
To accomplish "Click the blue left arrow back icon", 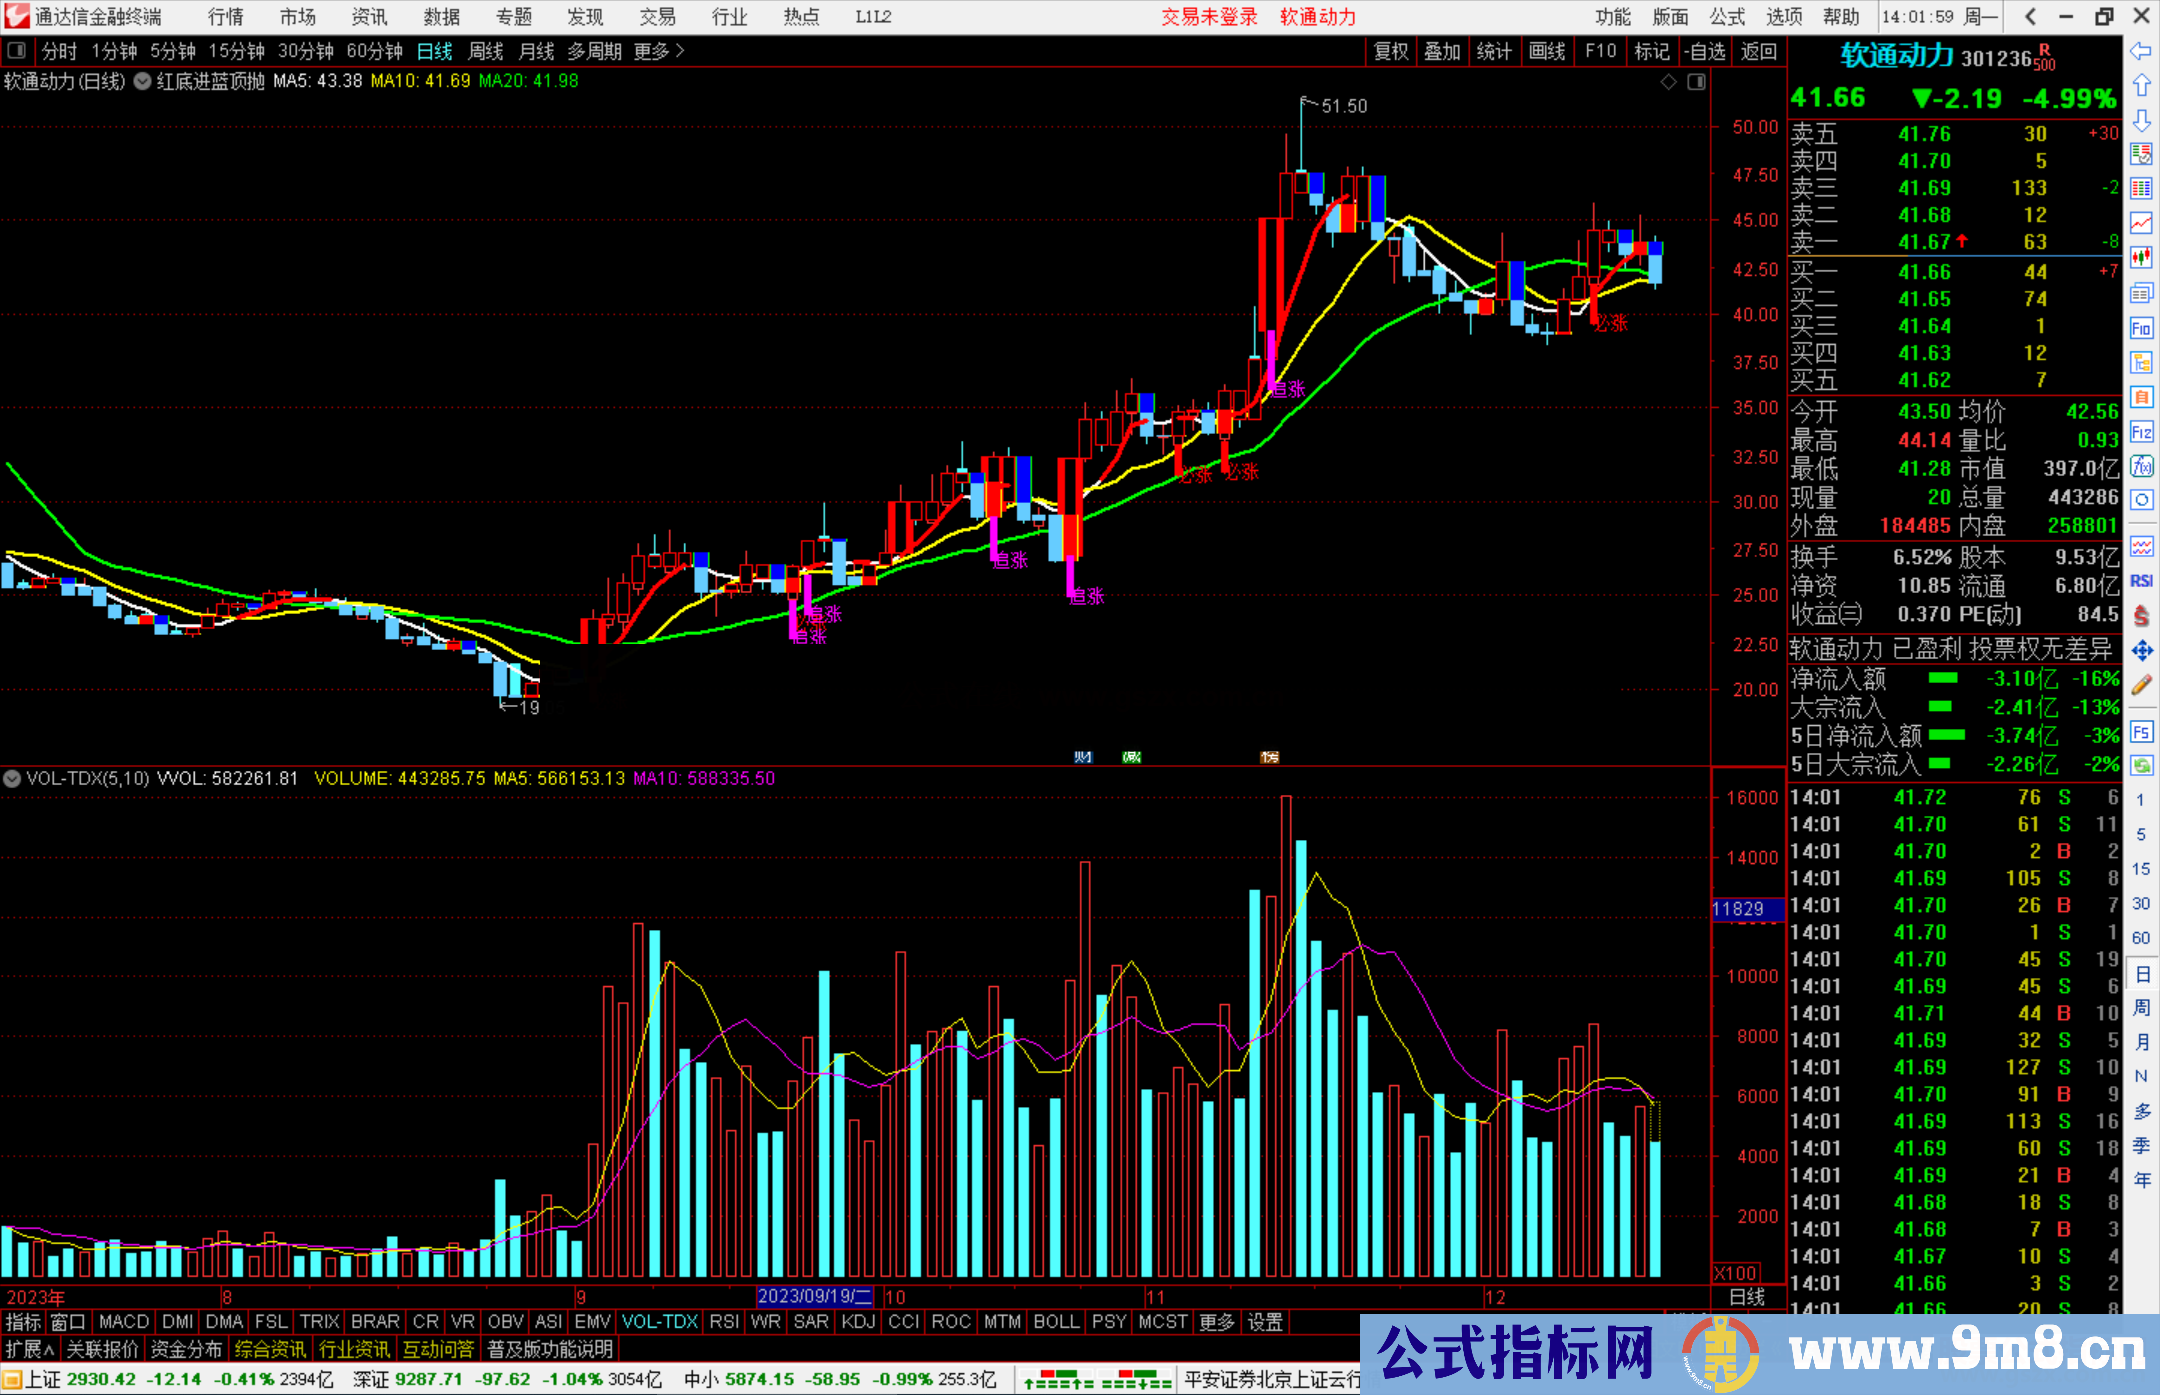I will [2141, 51].
